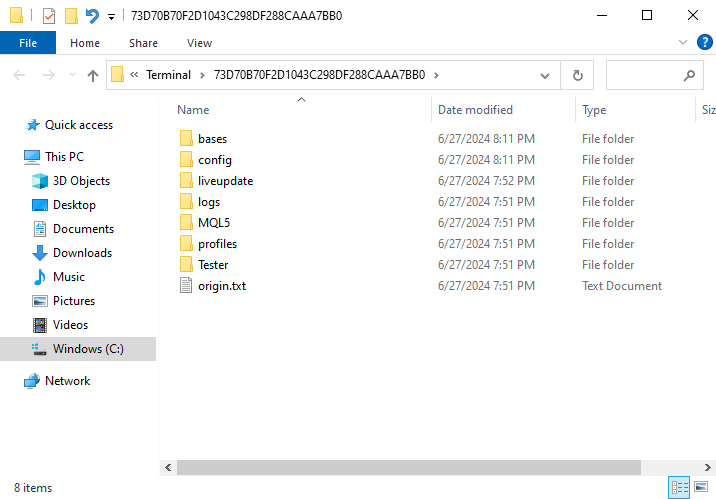Open Customize Quick Access Toolbar dropdown

(111, 17)
